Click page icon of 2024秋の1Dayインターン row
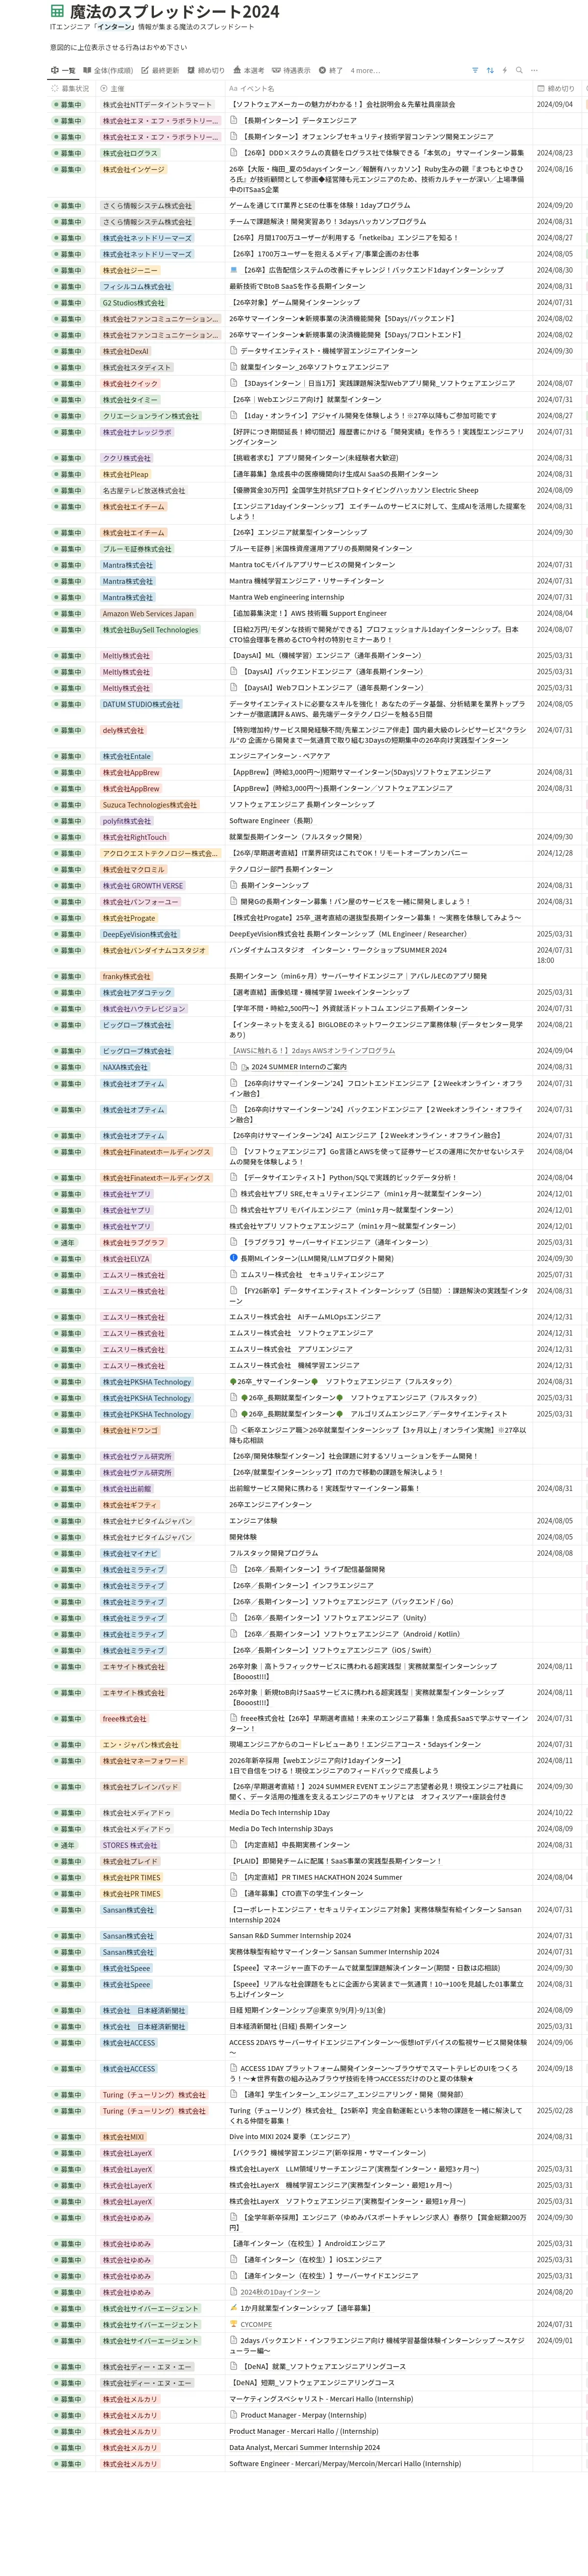 point(233,2292)
